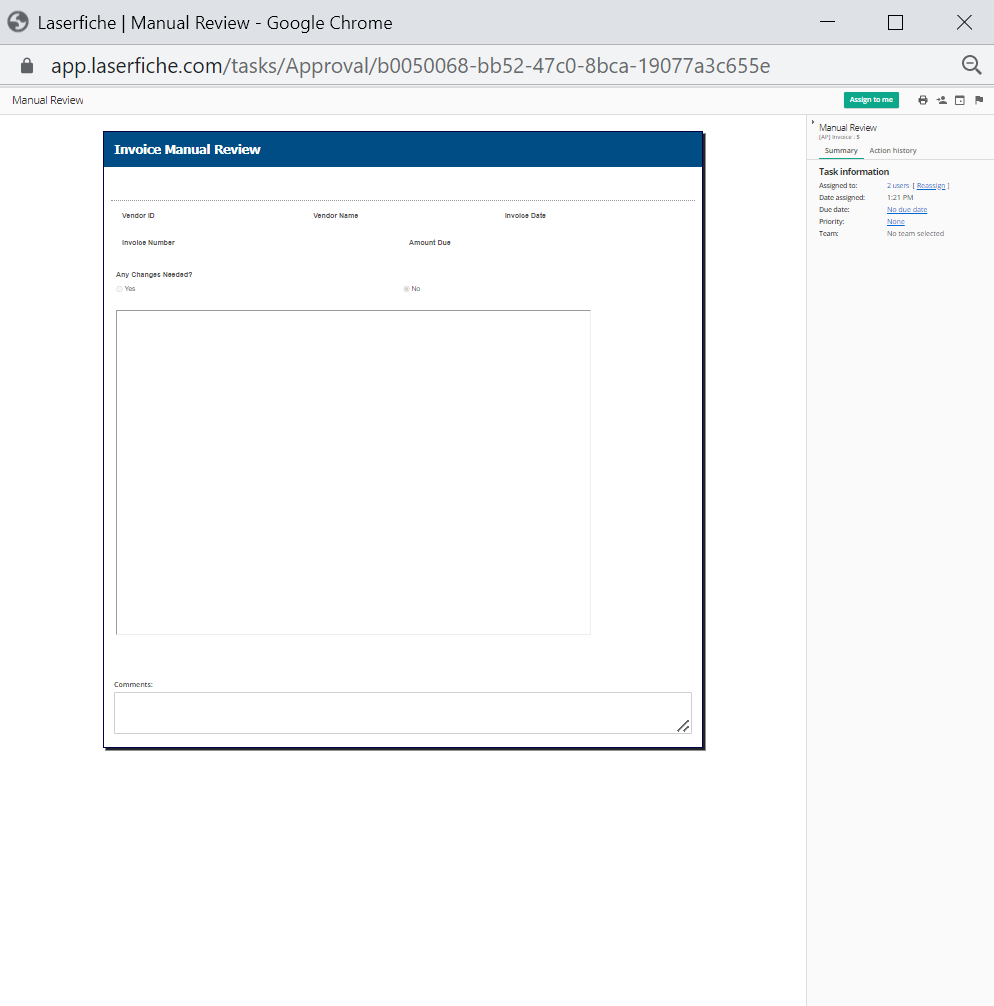Image resolution: width=994 pixels, height=1006 pixels.
Task: Click the Manual Review breadcrumb at top left
Action: pos(47,100)
